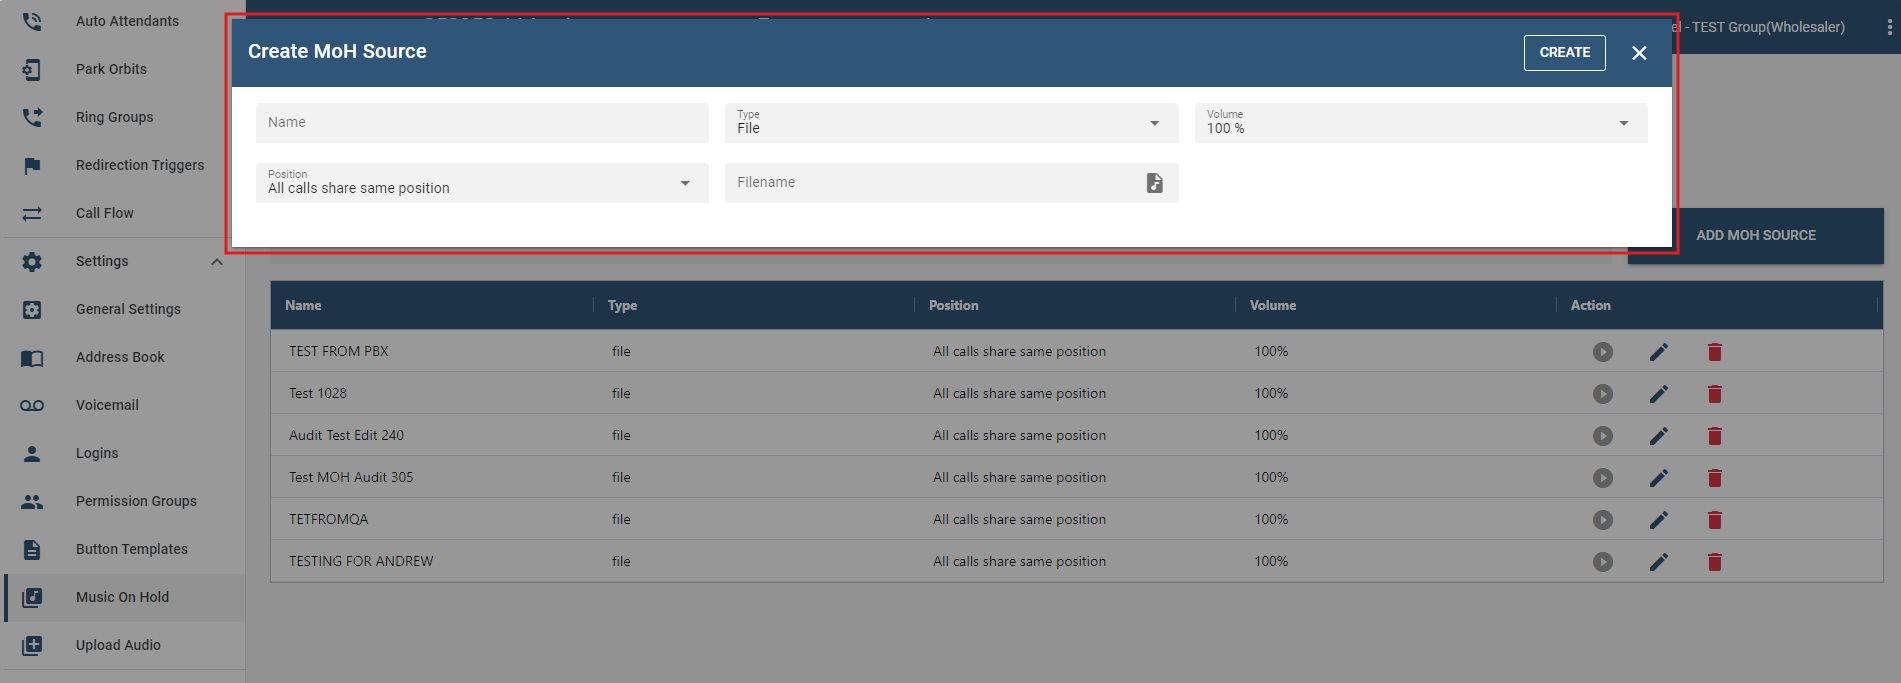Play the TEST FROM PBX audio
The image size is (1901, 683).
[1602, 352]
